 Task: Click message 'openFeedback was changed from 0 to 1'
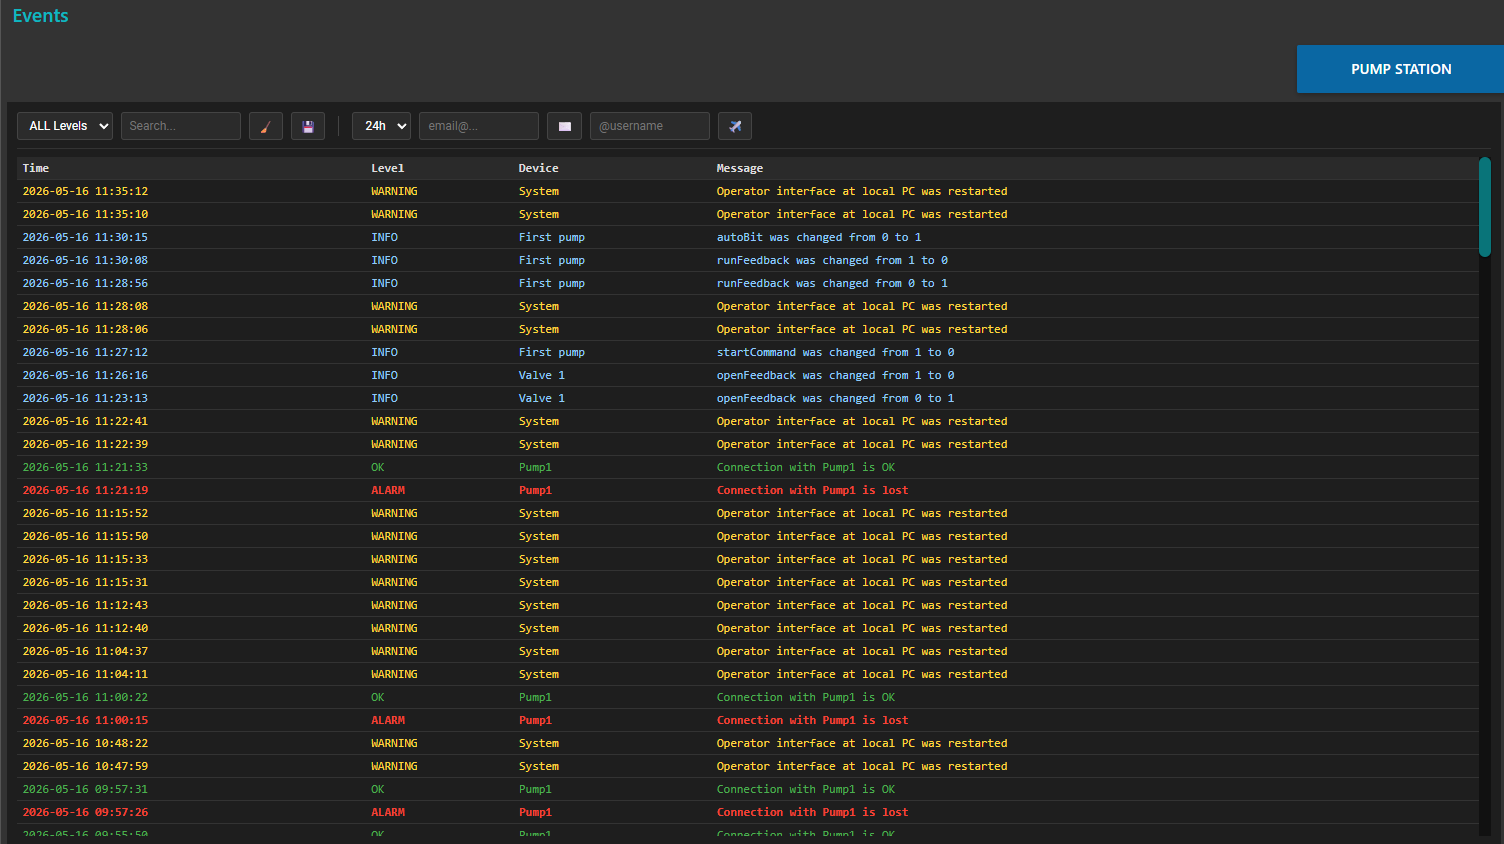click(836, 398)
